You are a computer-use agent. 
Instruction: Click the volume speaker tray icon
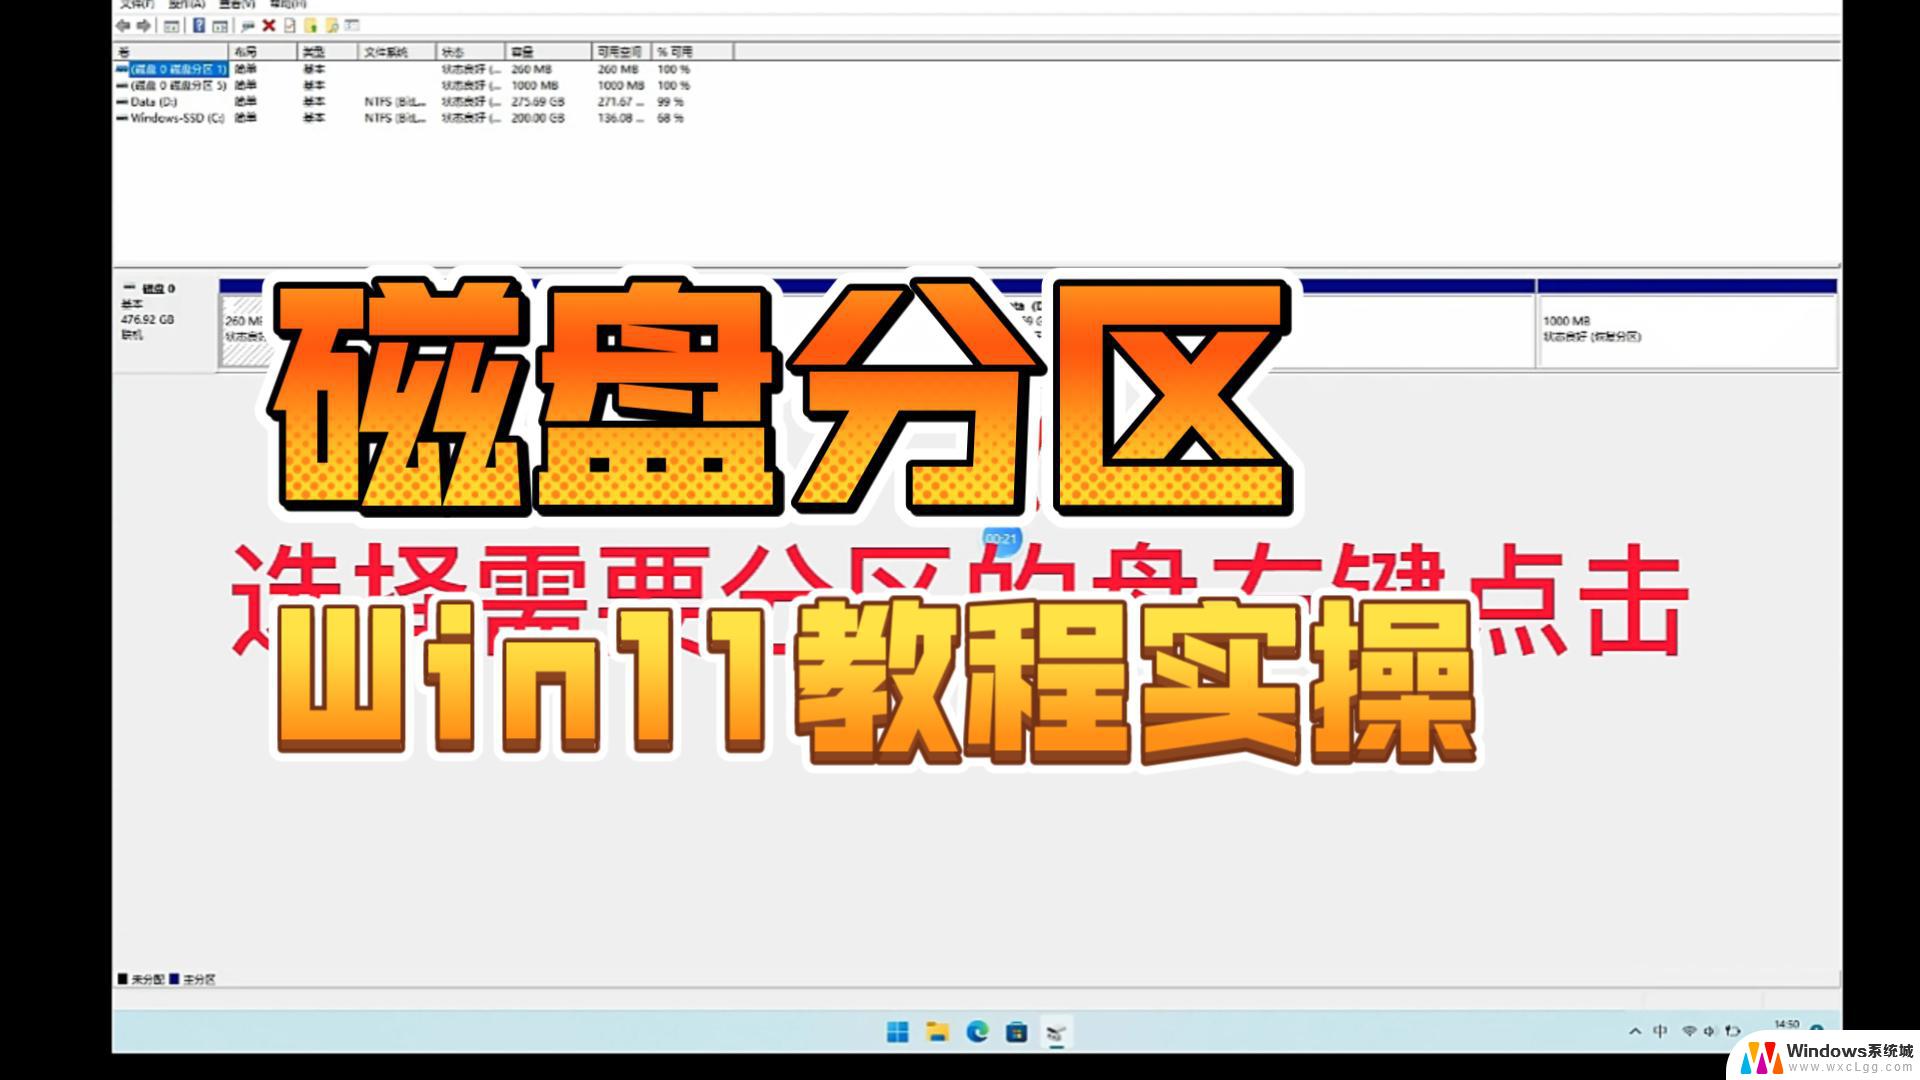click(x=1709, y=1031)
